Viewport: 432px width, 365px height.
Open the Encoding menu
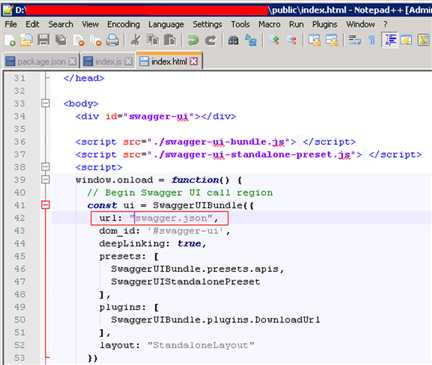coord(123,24)
